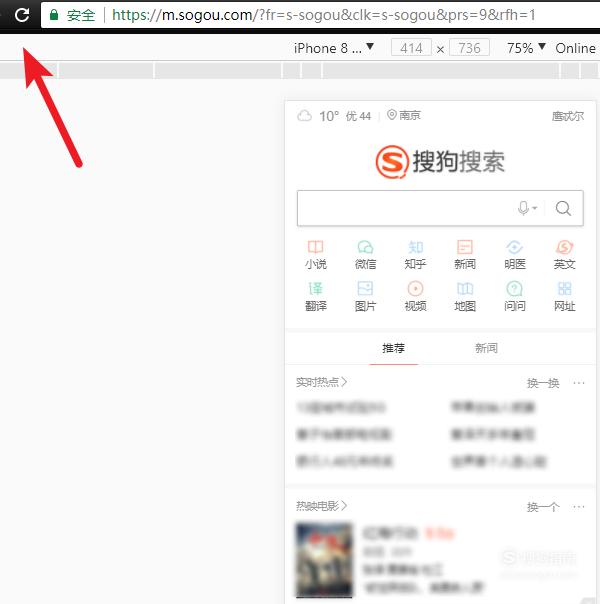Click the cloud weather icon
This screenshot has height=604, width=600.
(305, 116)
